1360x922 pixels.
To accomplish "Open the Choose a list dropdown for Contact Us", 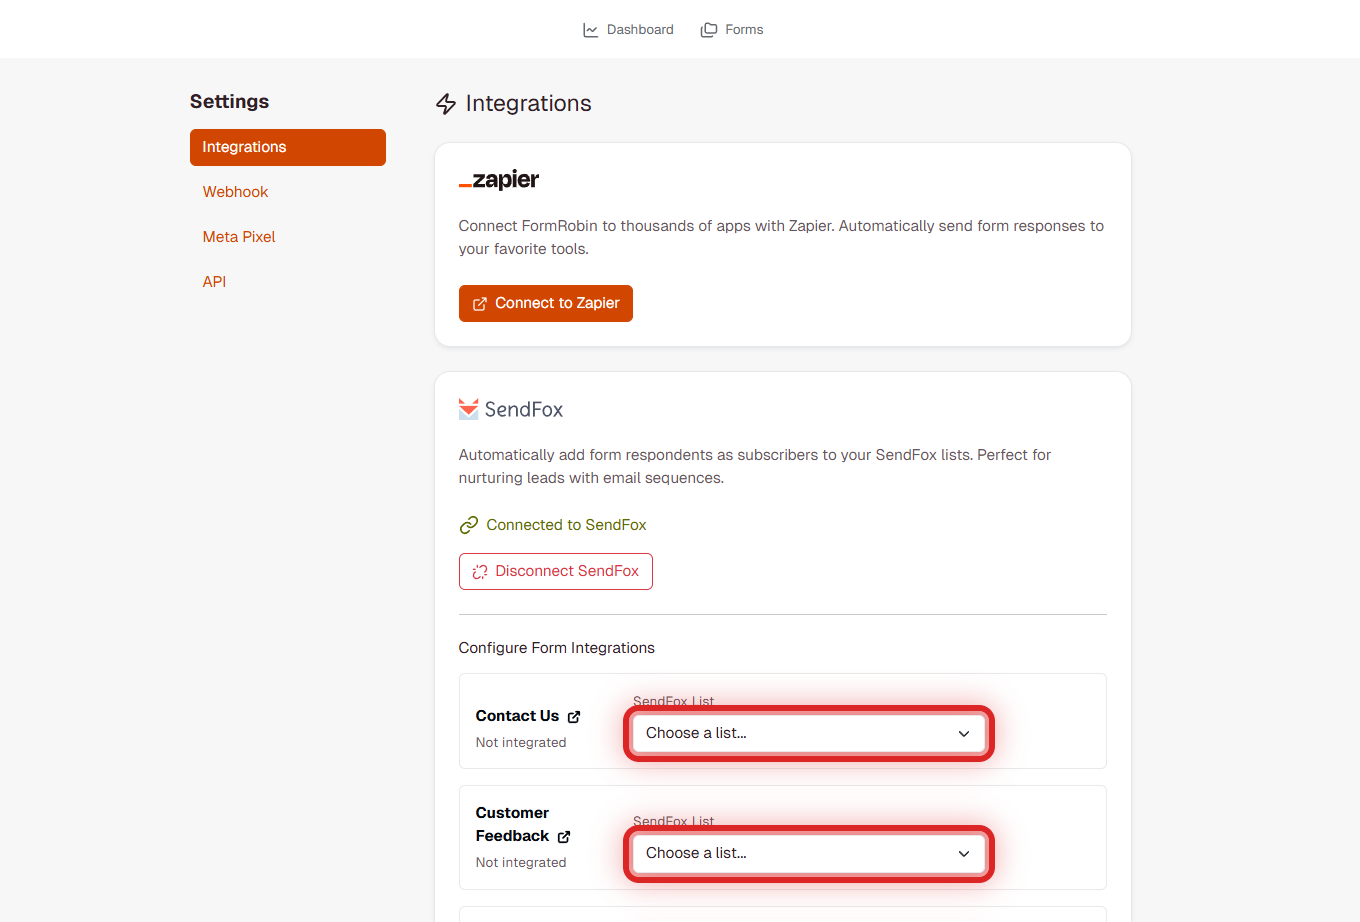I will click(808, 733).
